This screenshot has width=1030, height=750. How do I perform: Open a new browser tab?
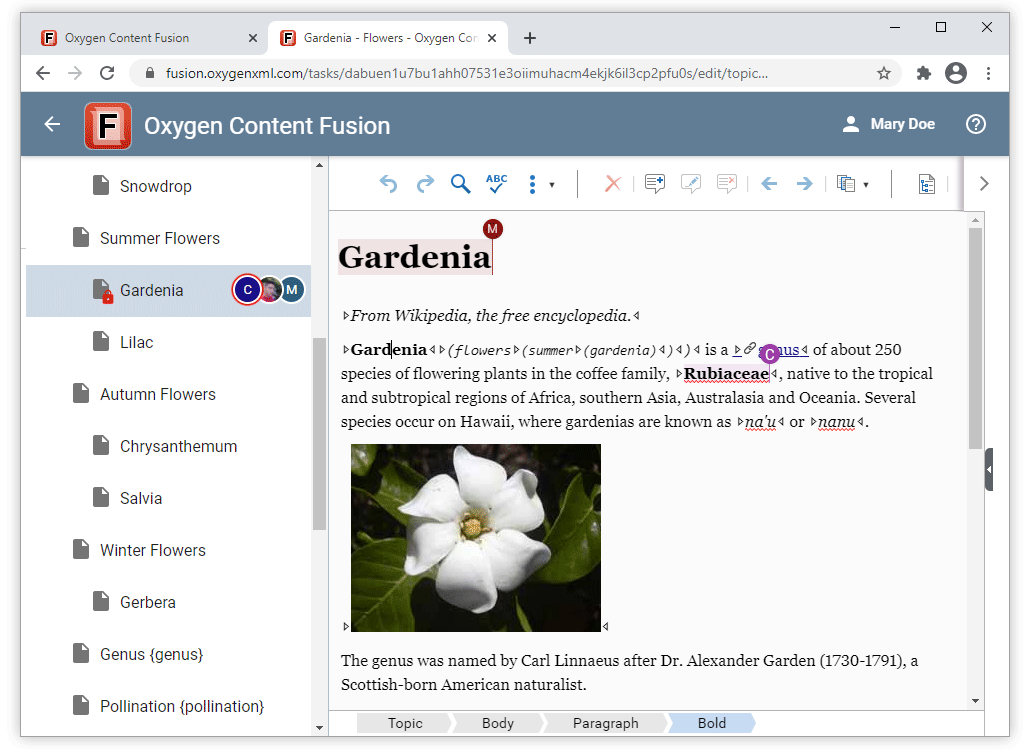(530, 38)
